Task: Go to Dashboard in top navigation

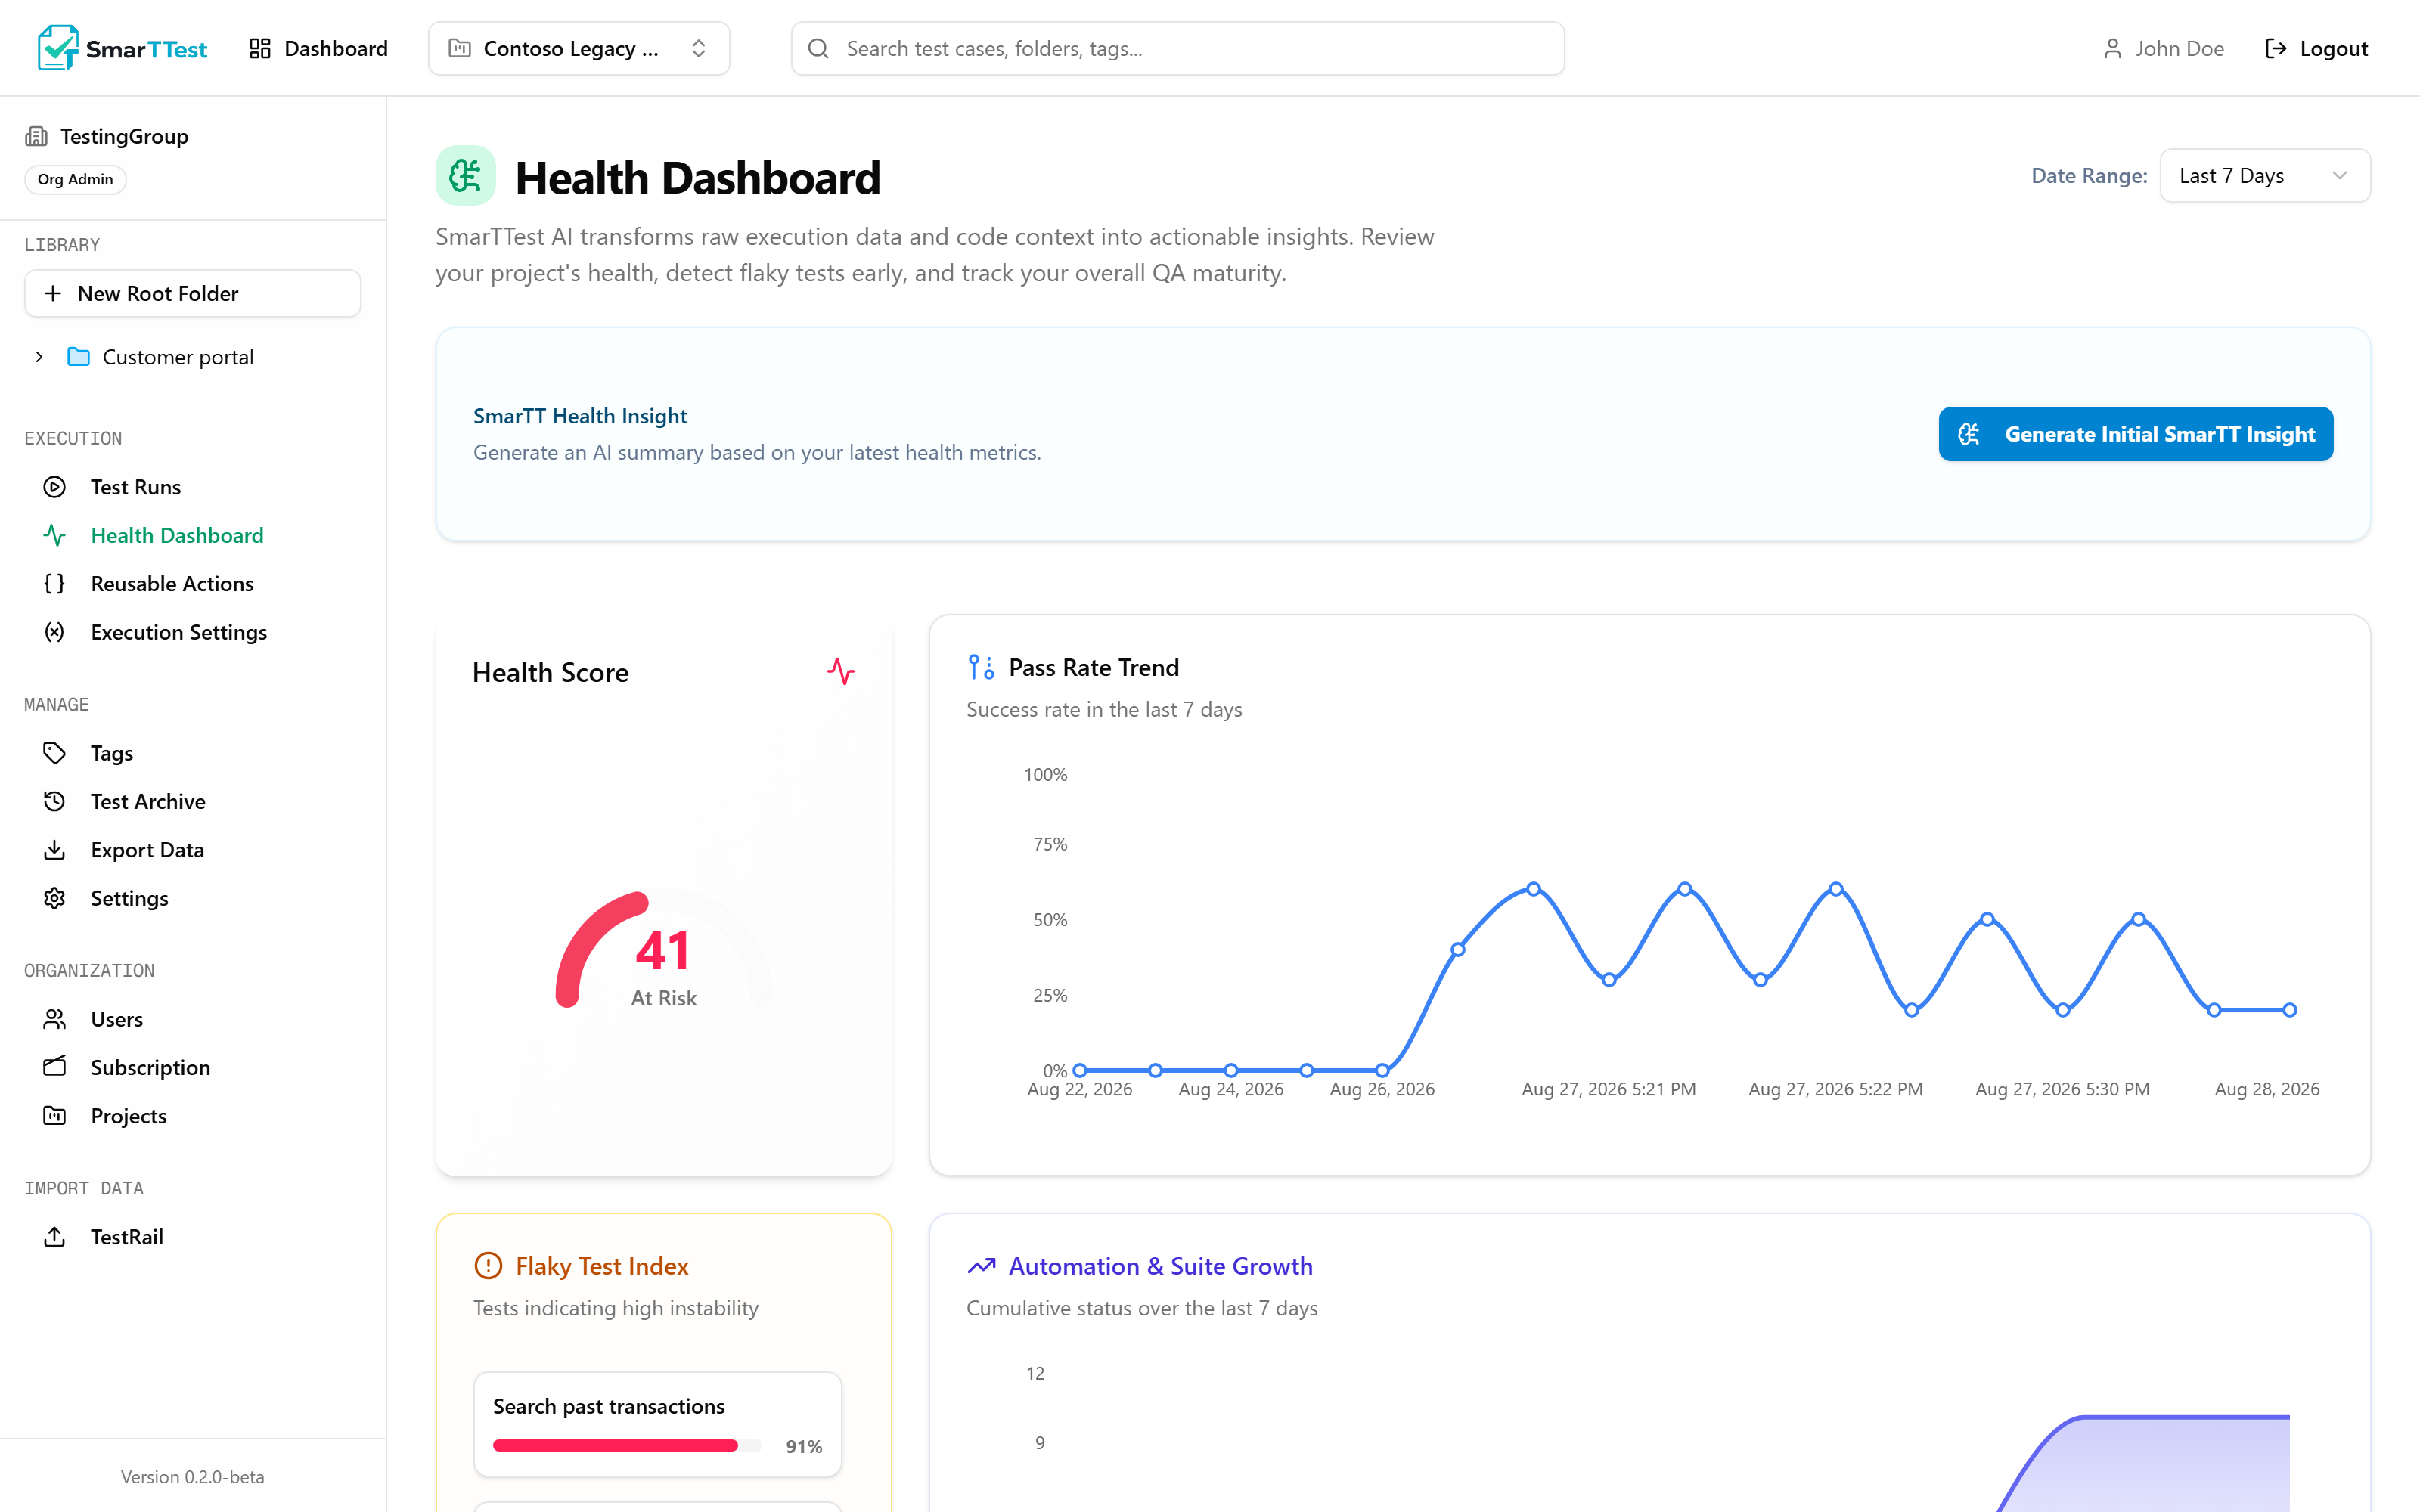Action: coord(318,48)
